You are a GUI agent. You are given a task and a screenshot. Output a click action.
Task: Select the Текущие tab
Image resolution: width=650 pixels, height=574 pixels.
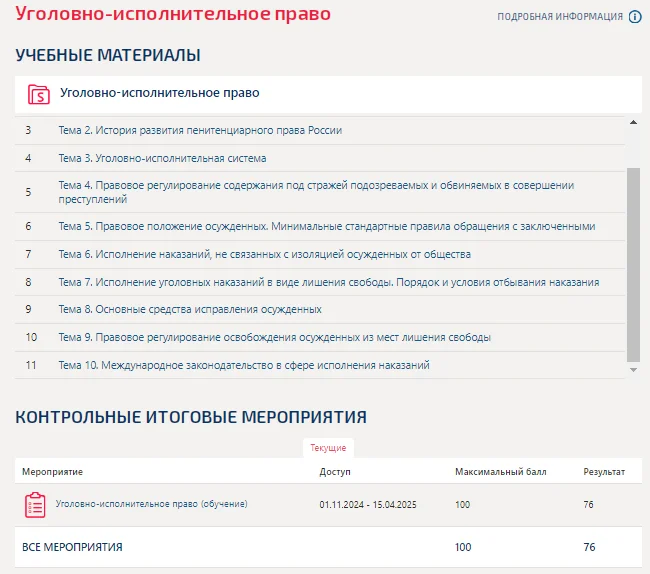[x=328, y=448]
